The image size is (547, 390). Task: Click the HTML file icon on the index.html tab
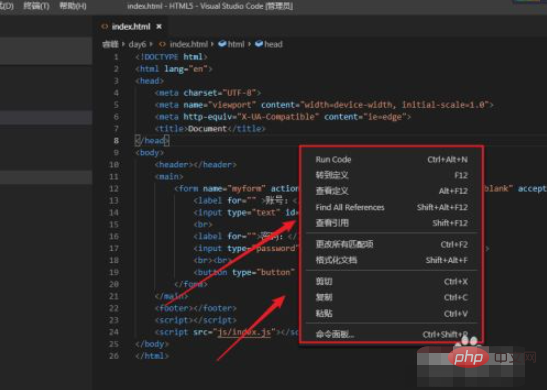(104, 27)
